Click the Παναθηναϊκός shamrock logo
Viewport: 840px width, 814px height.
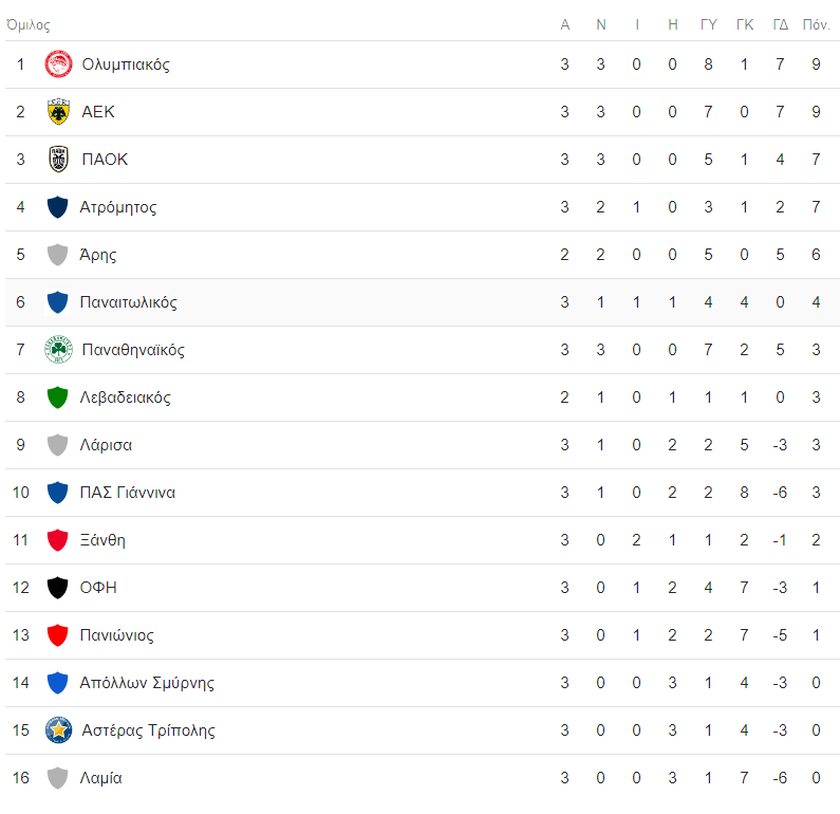coord(58,349)
